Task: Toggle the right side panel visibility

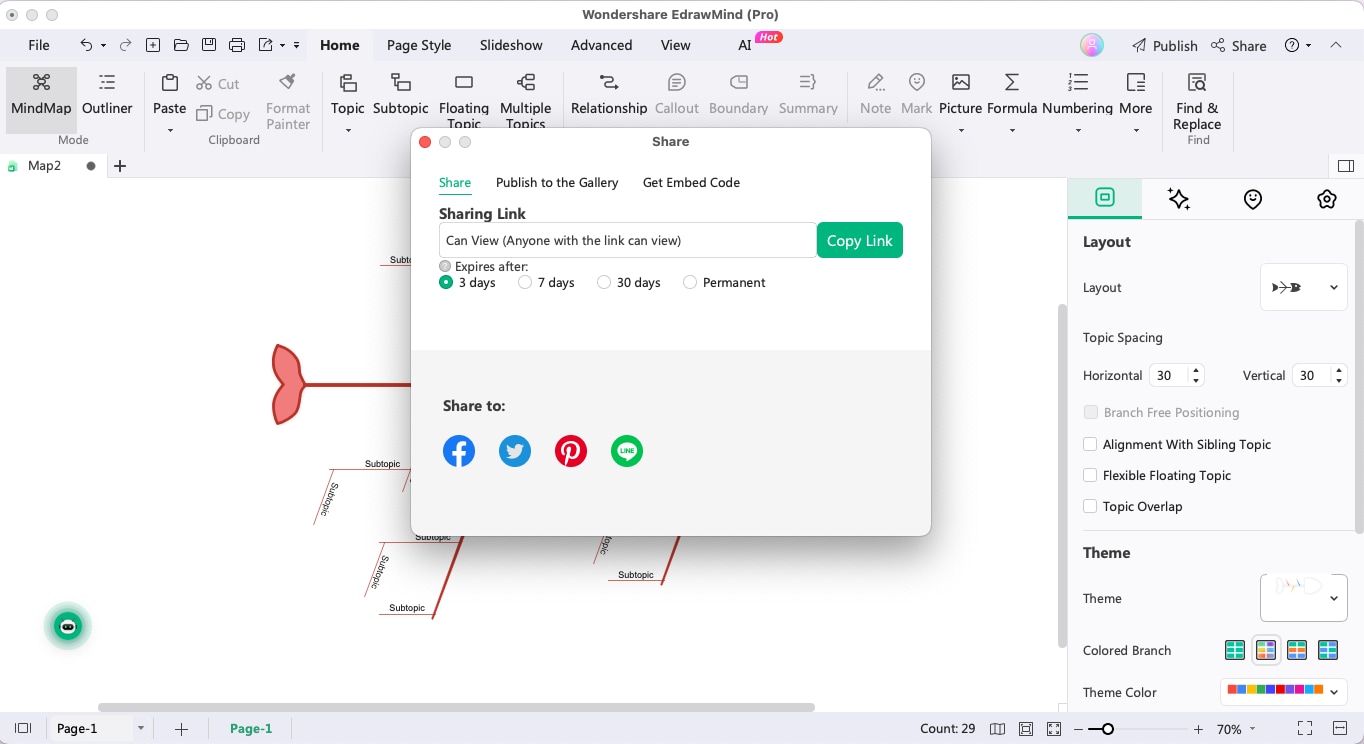Action: (x=1345, y=166)
